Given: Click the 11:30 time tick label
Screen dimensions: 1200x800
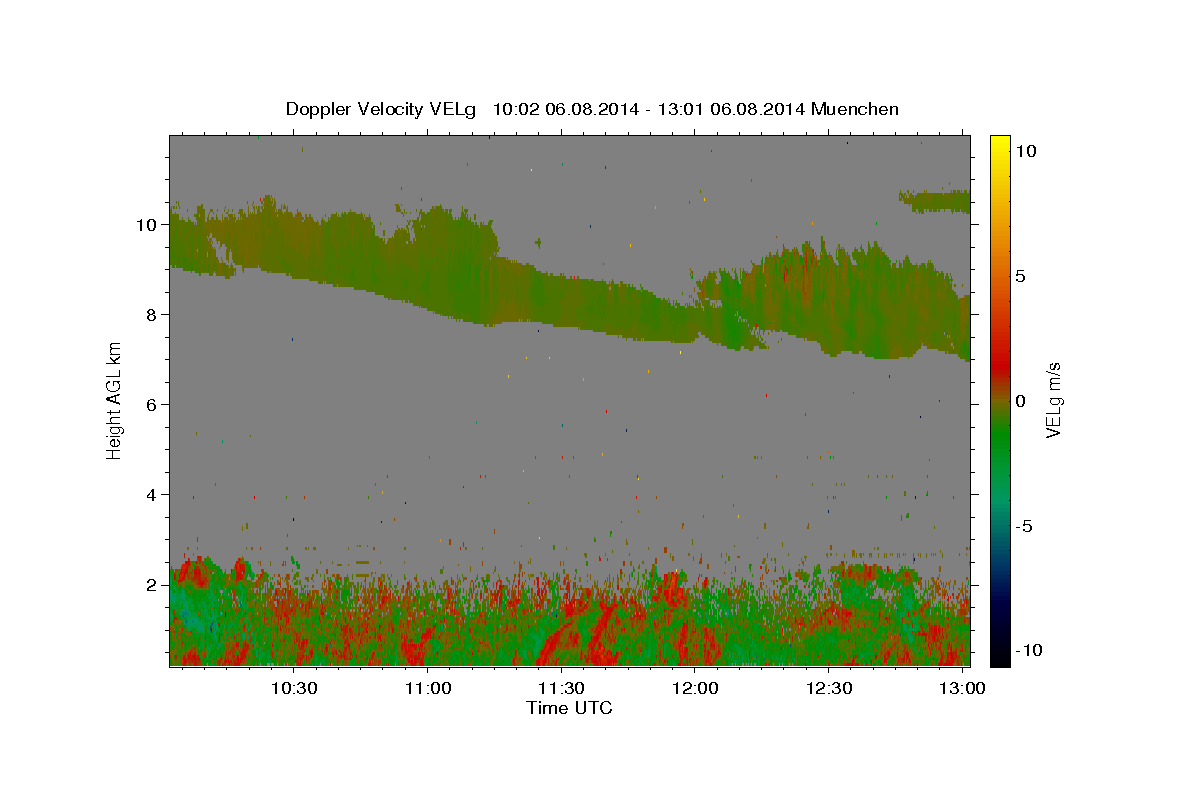Looking at the screenshot, I should click(561, 688).
